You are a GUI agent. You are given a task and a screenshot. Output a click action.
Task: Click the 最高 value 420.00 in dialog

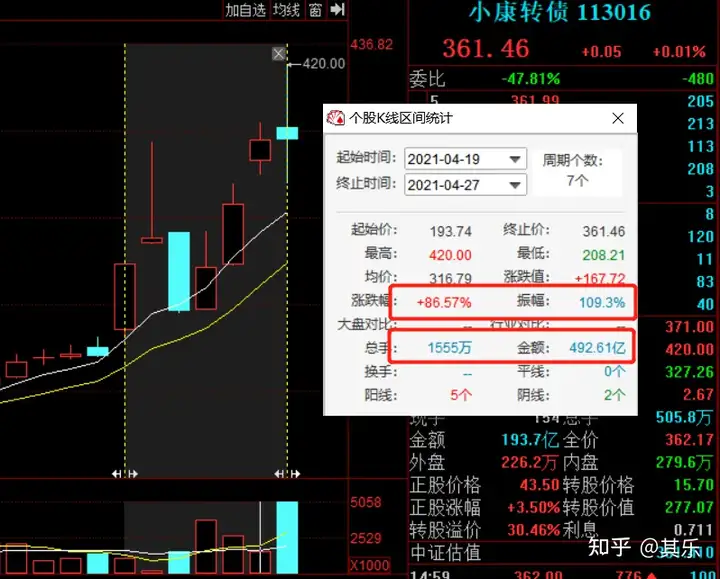(x=450, y=255)
